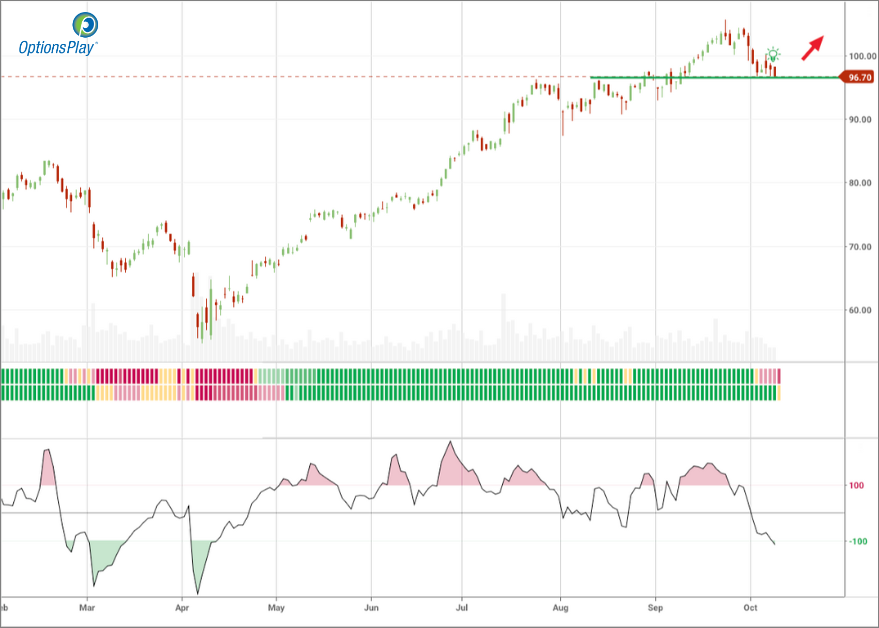Select the green horizontal support line
Image resolution: width=879 pixels, height=628 pixels.
pyautogui.click(x=700, y=77)
